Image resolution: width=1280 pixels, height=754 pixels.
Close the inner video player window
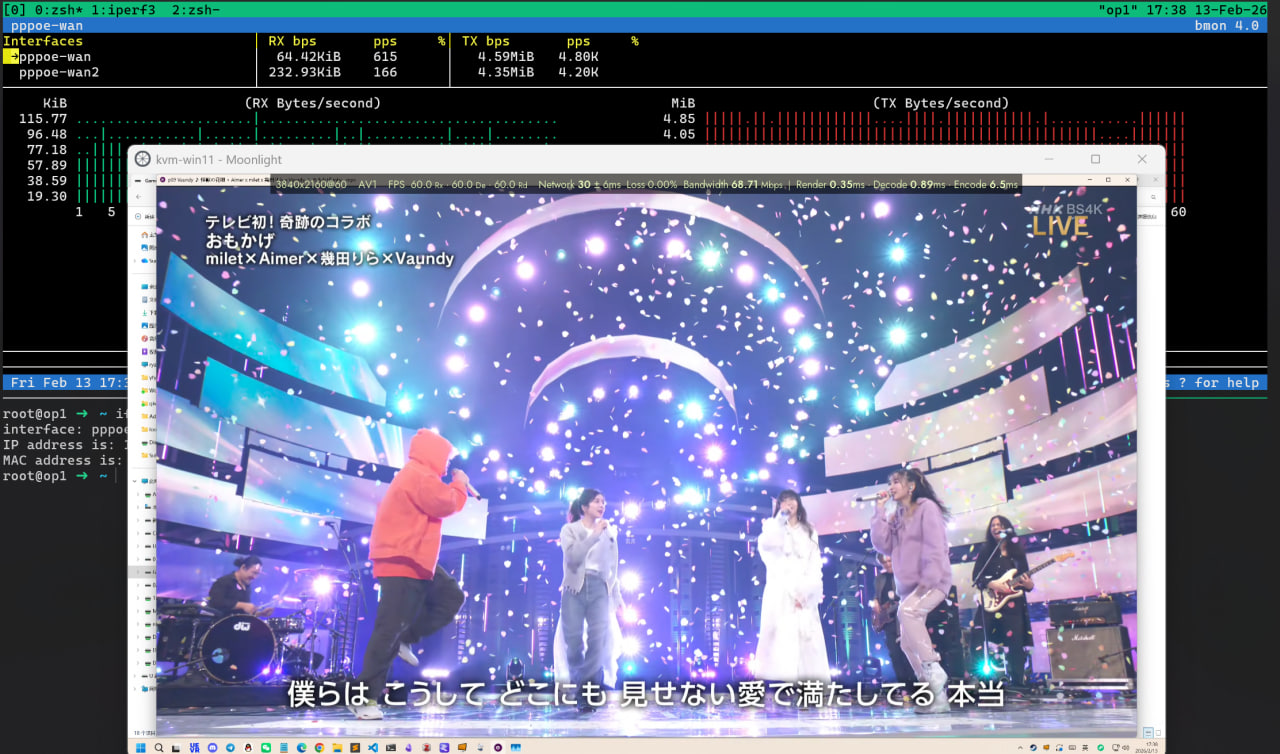1129,180
